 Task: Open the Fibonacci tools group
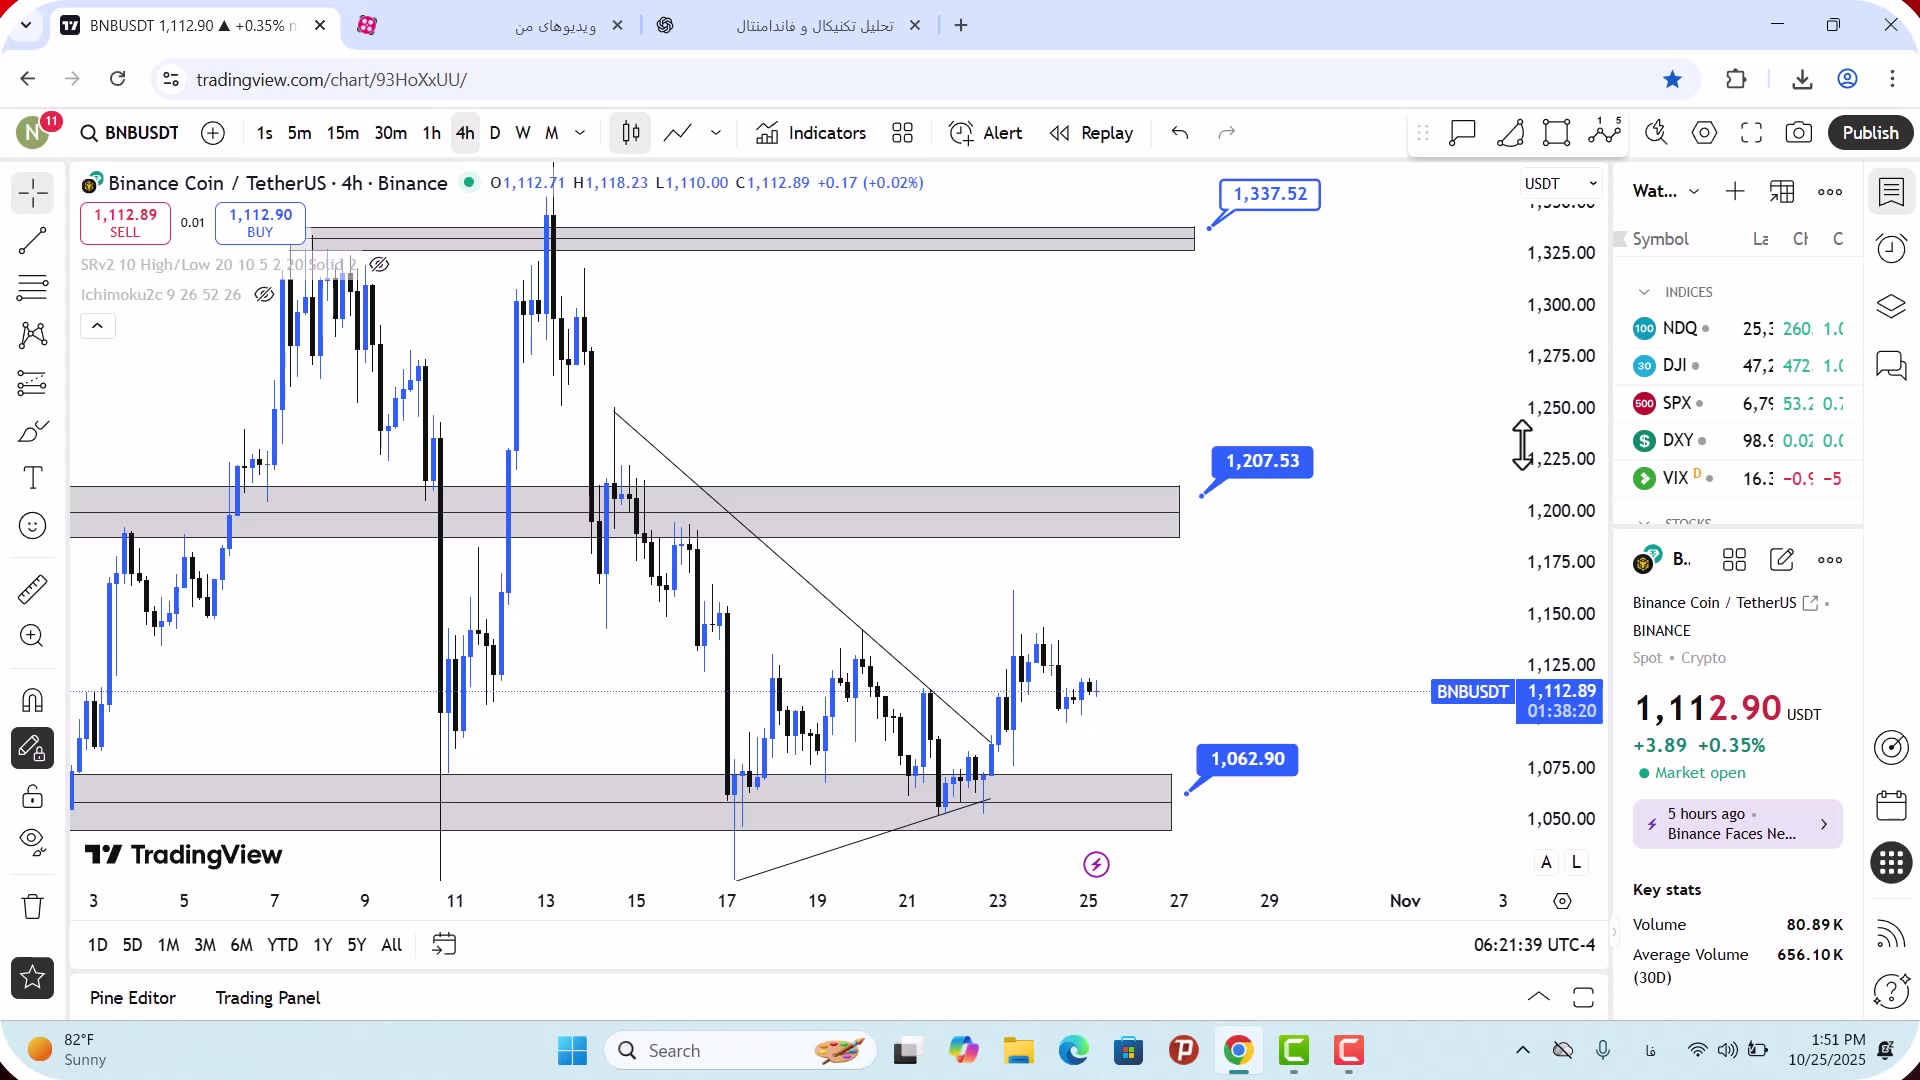[32, 288]
